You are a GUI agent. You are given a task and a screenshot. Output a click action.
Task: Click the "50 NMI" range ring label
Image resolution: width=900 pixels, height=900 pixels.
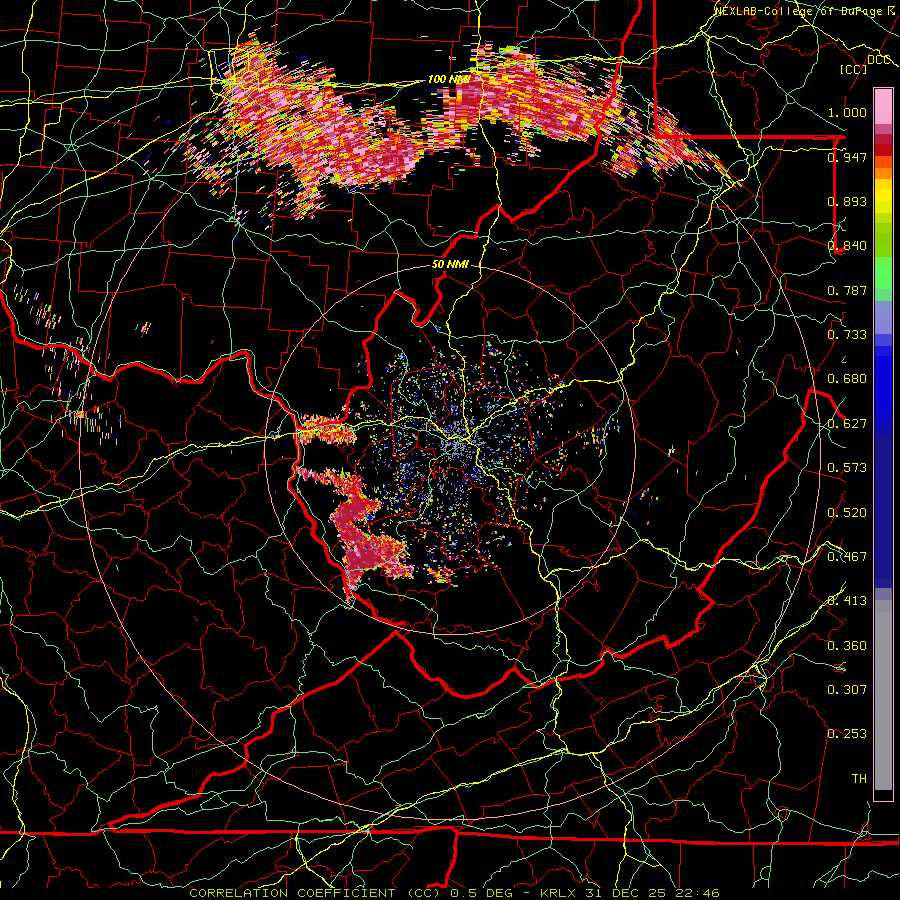450,264
